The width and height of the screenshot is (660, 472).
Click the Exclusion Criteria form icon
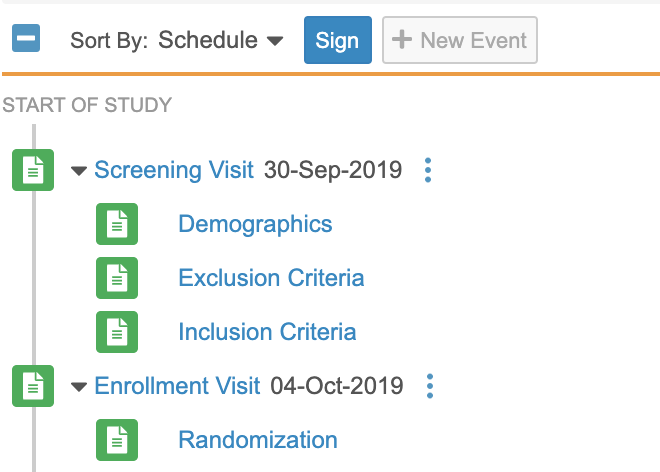[117, 278]
